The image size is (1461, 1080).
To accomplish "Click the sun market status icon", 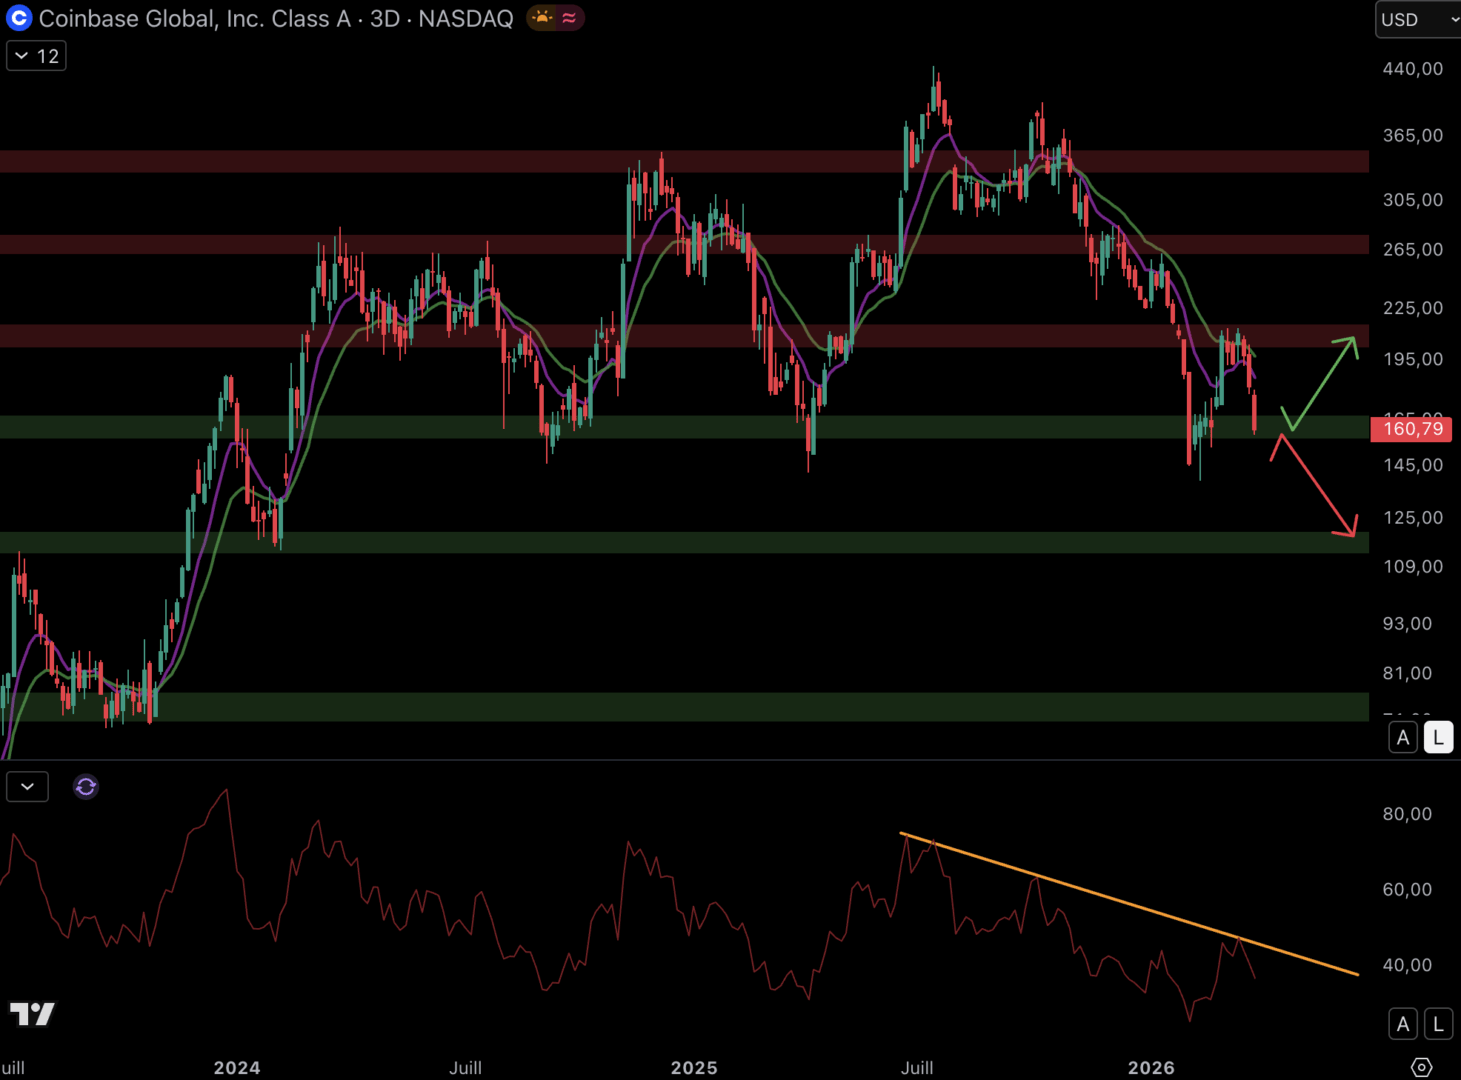I will 542,18.
